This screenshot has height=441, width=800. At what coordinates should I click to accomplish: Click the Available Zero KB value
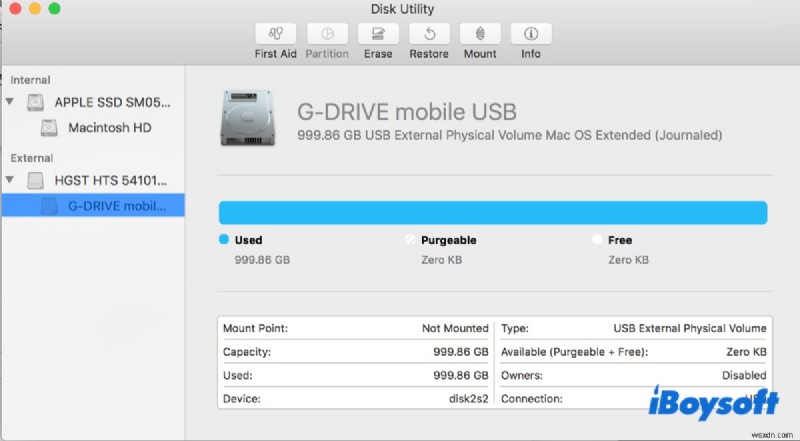pos(746,352)
